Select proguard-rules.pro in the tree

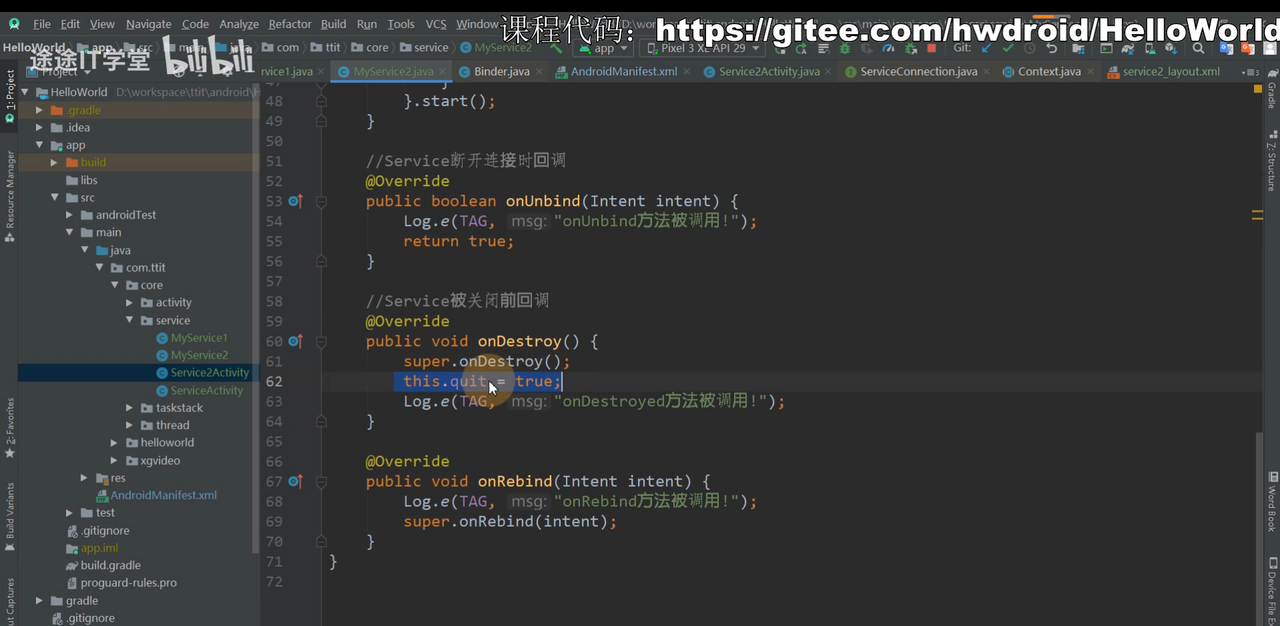pos(121,583)
